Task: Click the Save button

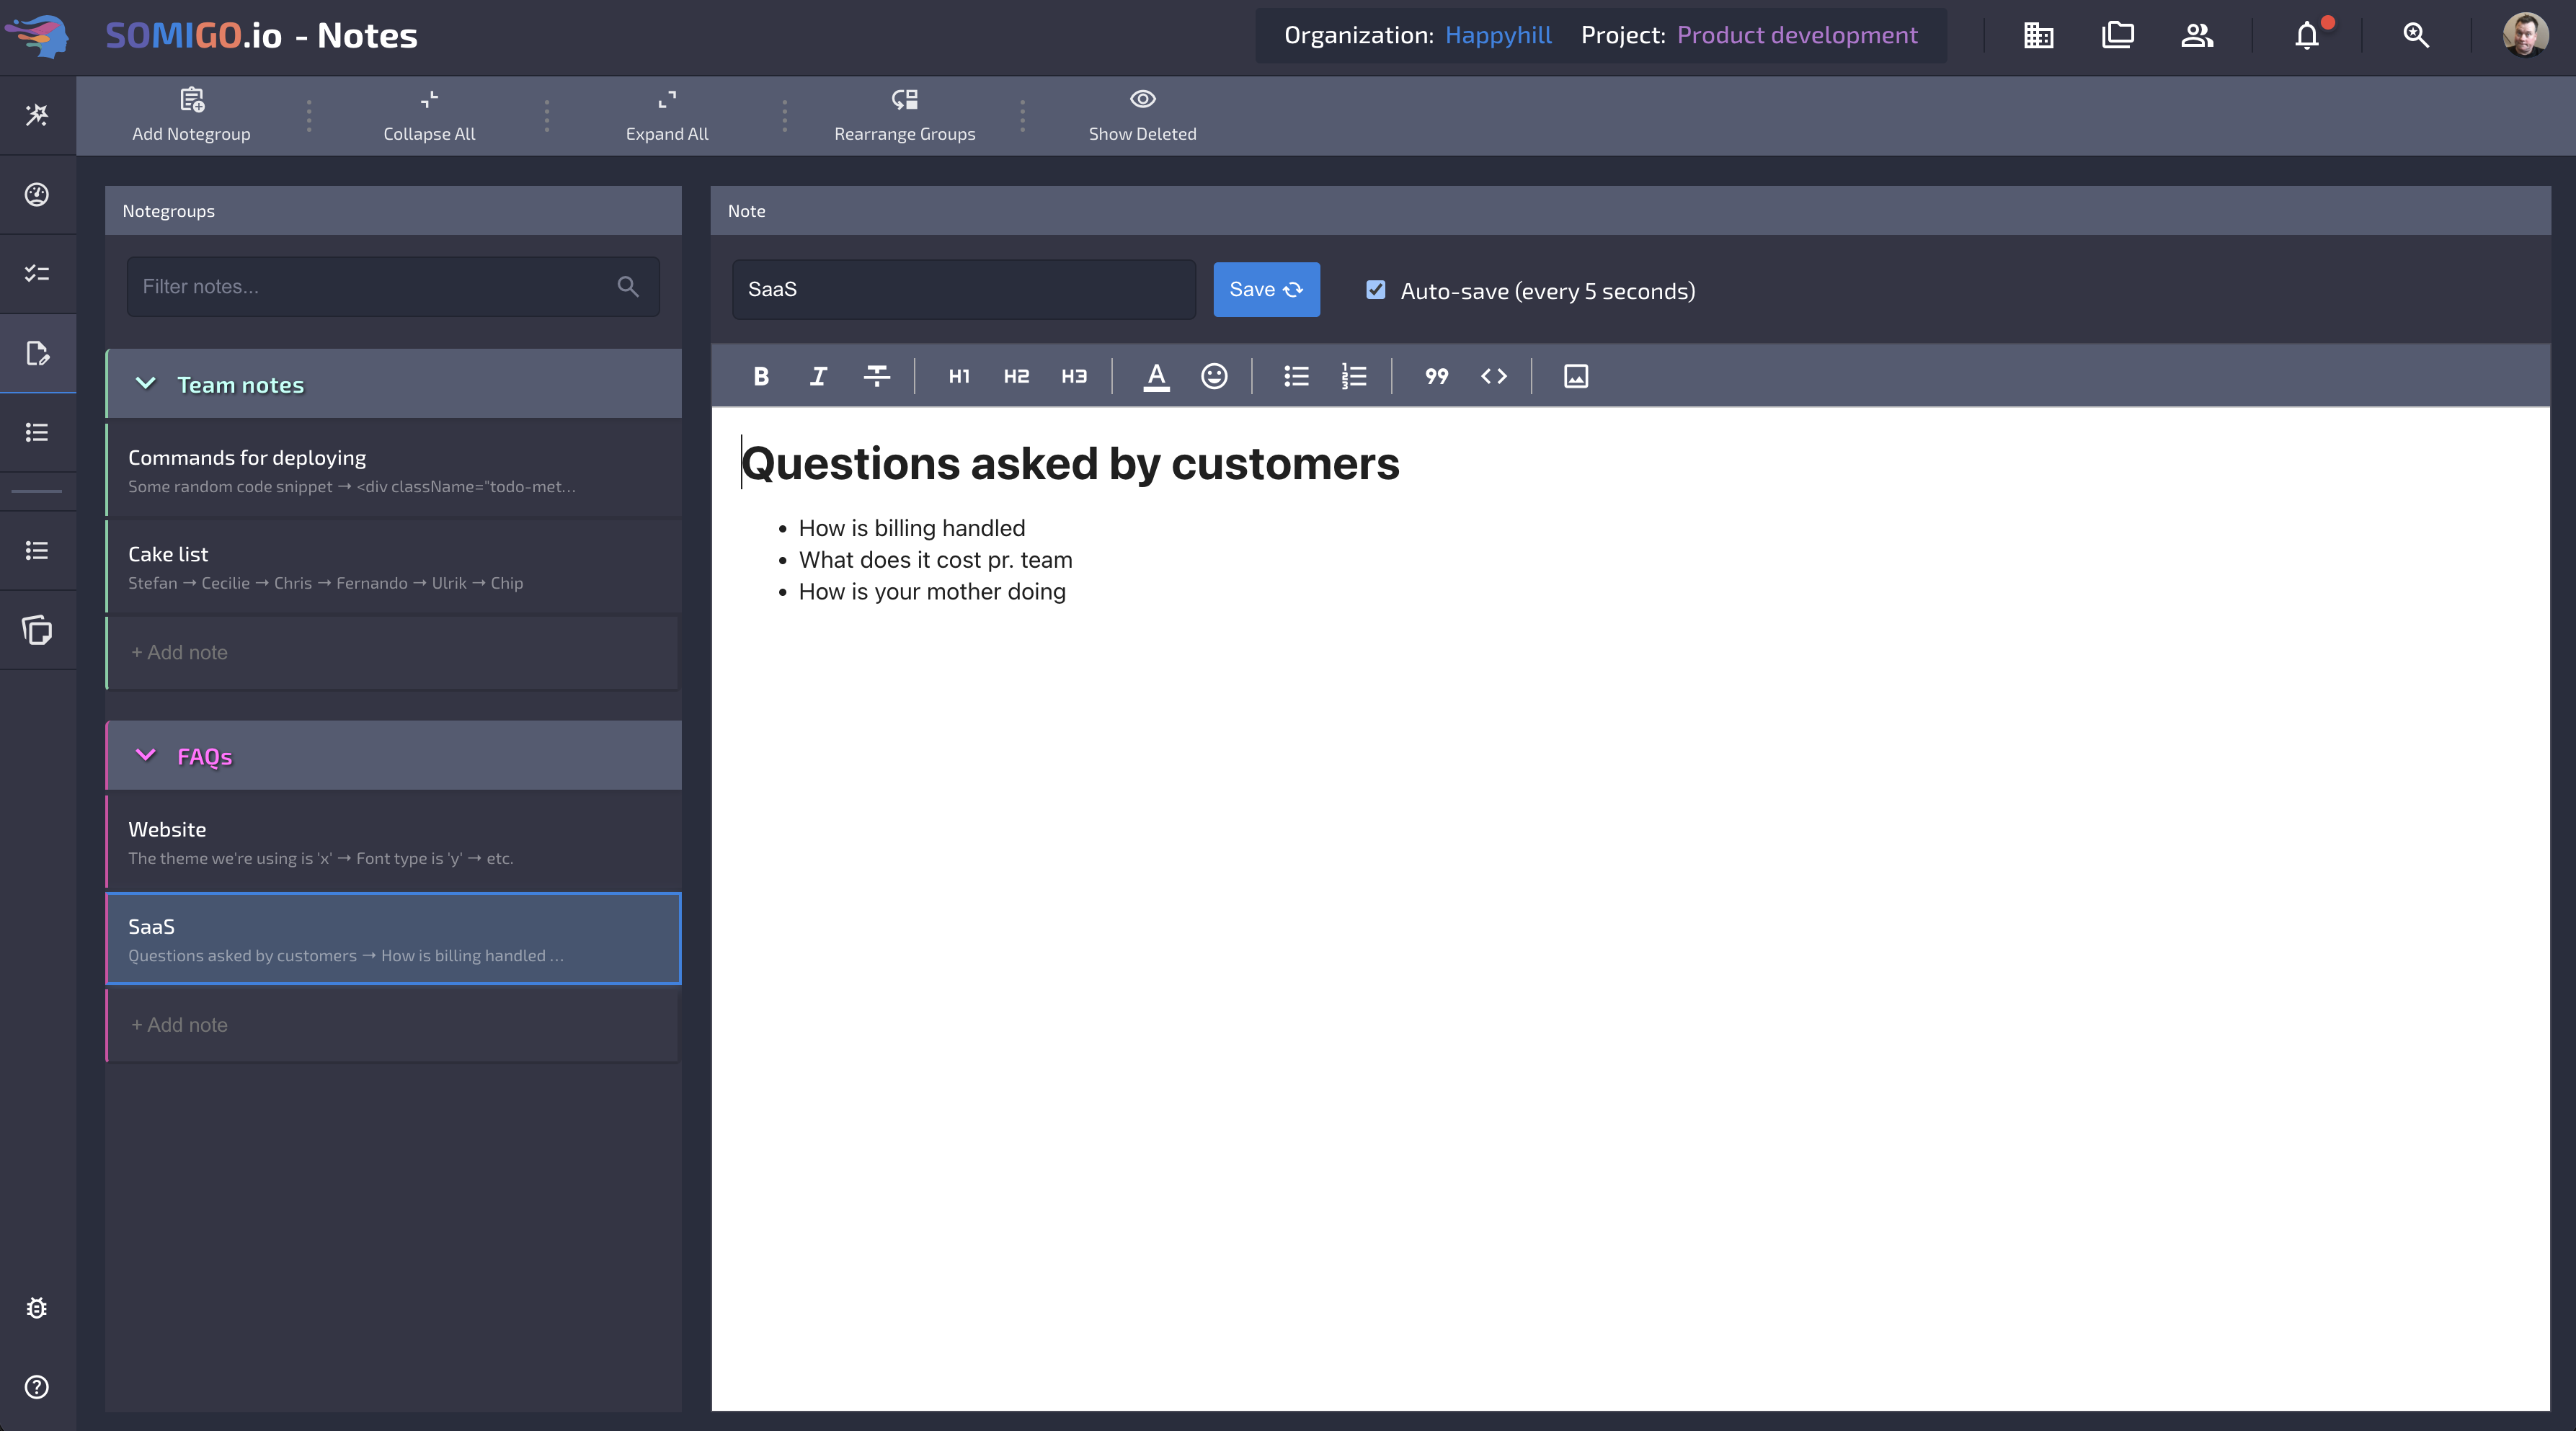Action: [1266, 290]
